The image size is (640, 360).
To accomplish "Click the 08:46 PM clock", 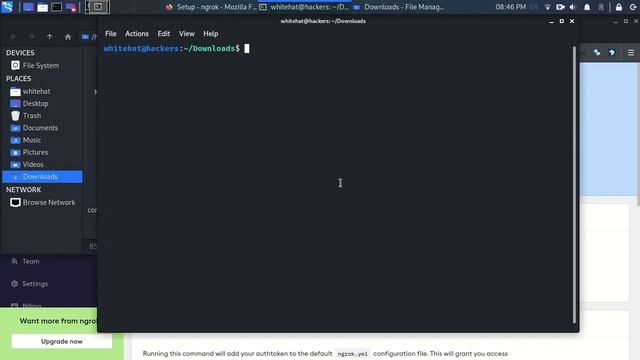I will pyautogui.click(x=511, y=7).
